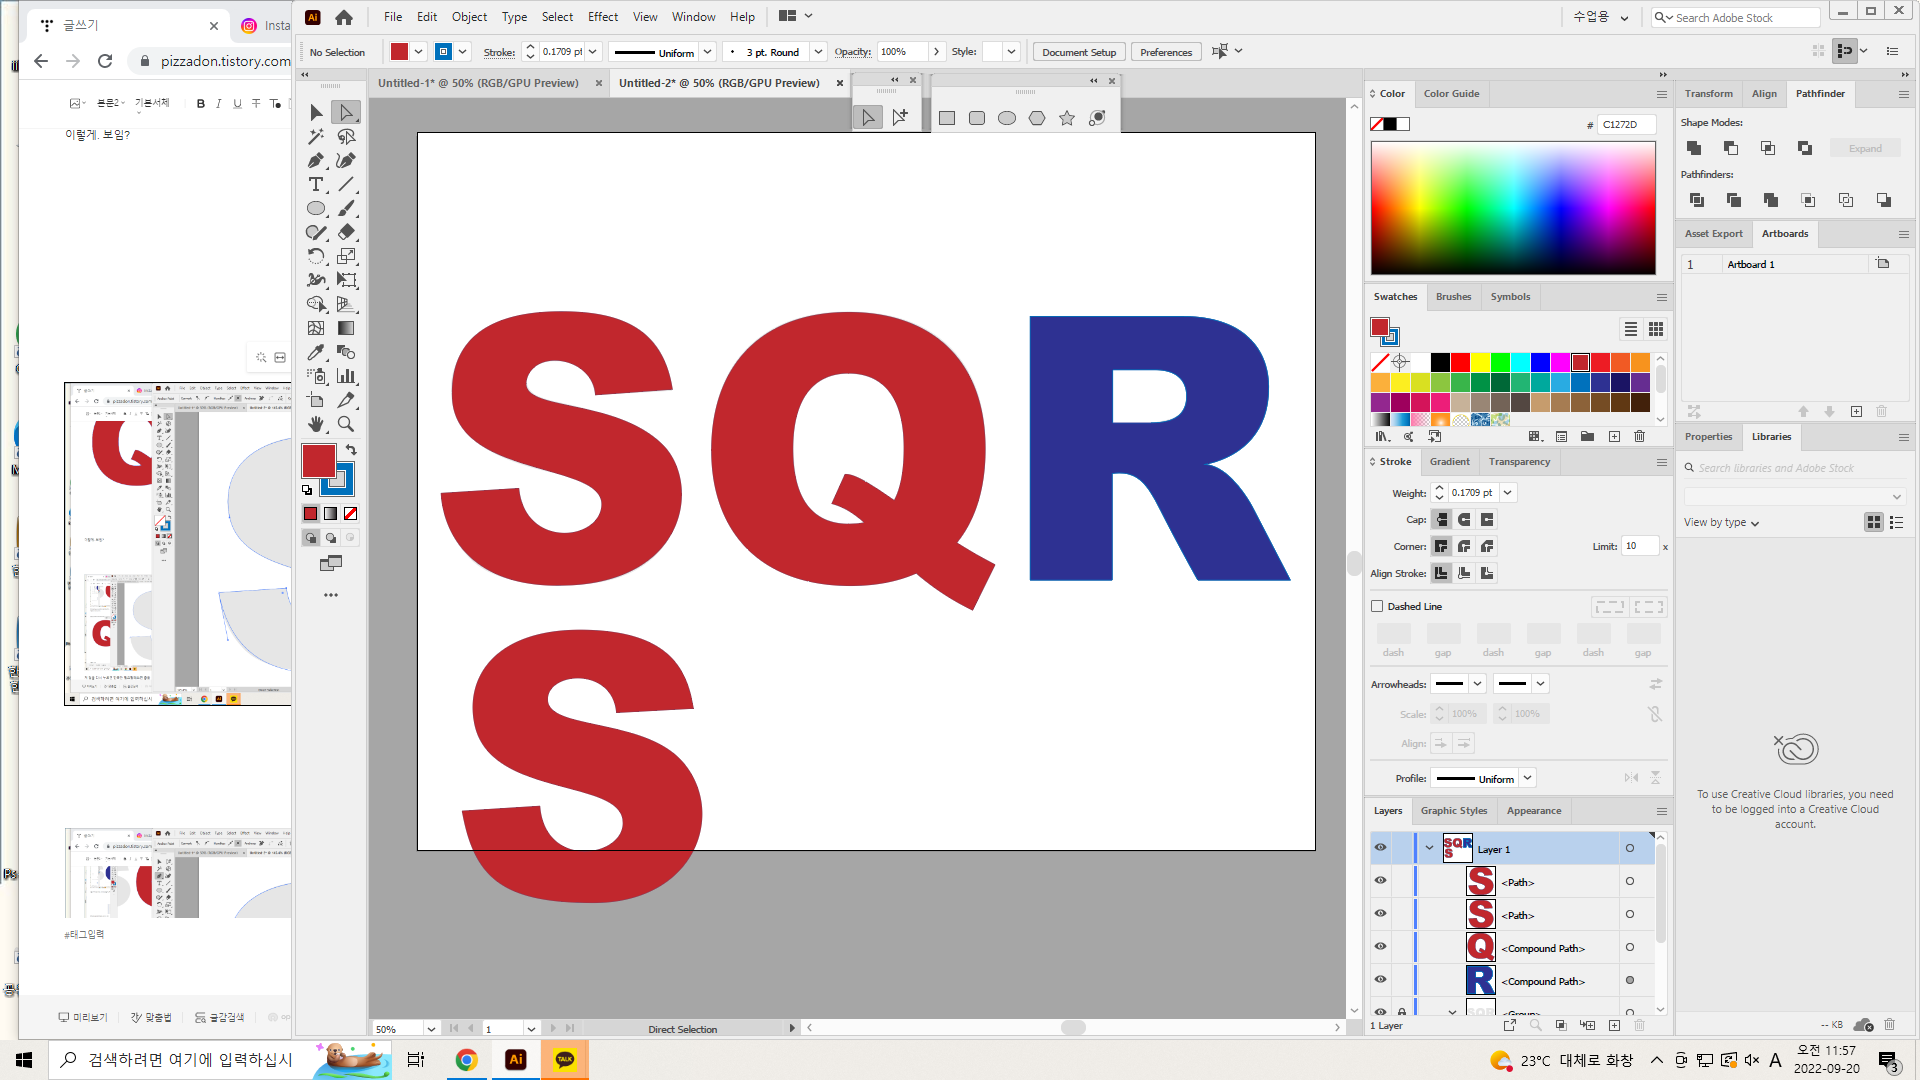
Task: Toggle visibility of Layer 1
Action: pos(1380,848)
